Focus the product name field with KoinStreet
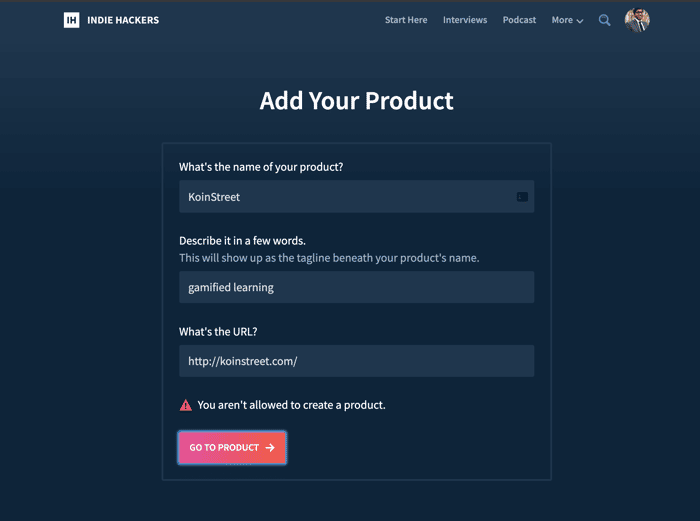 (357, 196)
